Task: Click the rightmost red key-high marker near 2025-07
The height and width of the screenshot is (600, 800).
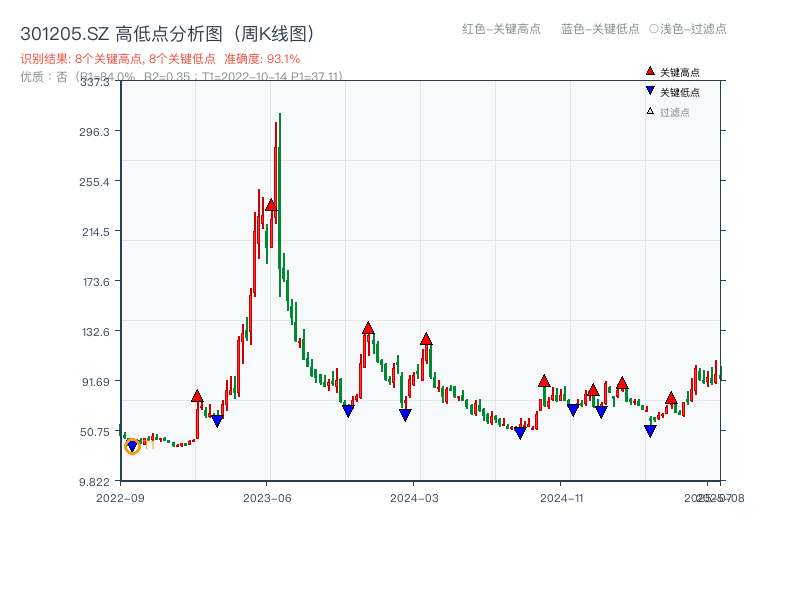Action: click(670, 397)
